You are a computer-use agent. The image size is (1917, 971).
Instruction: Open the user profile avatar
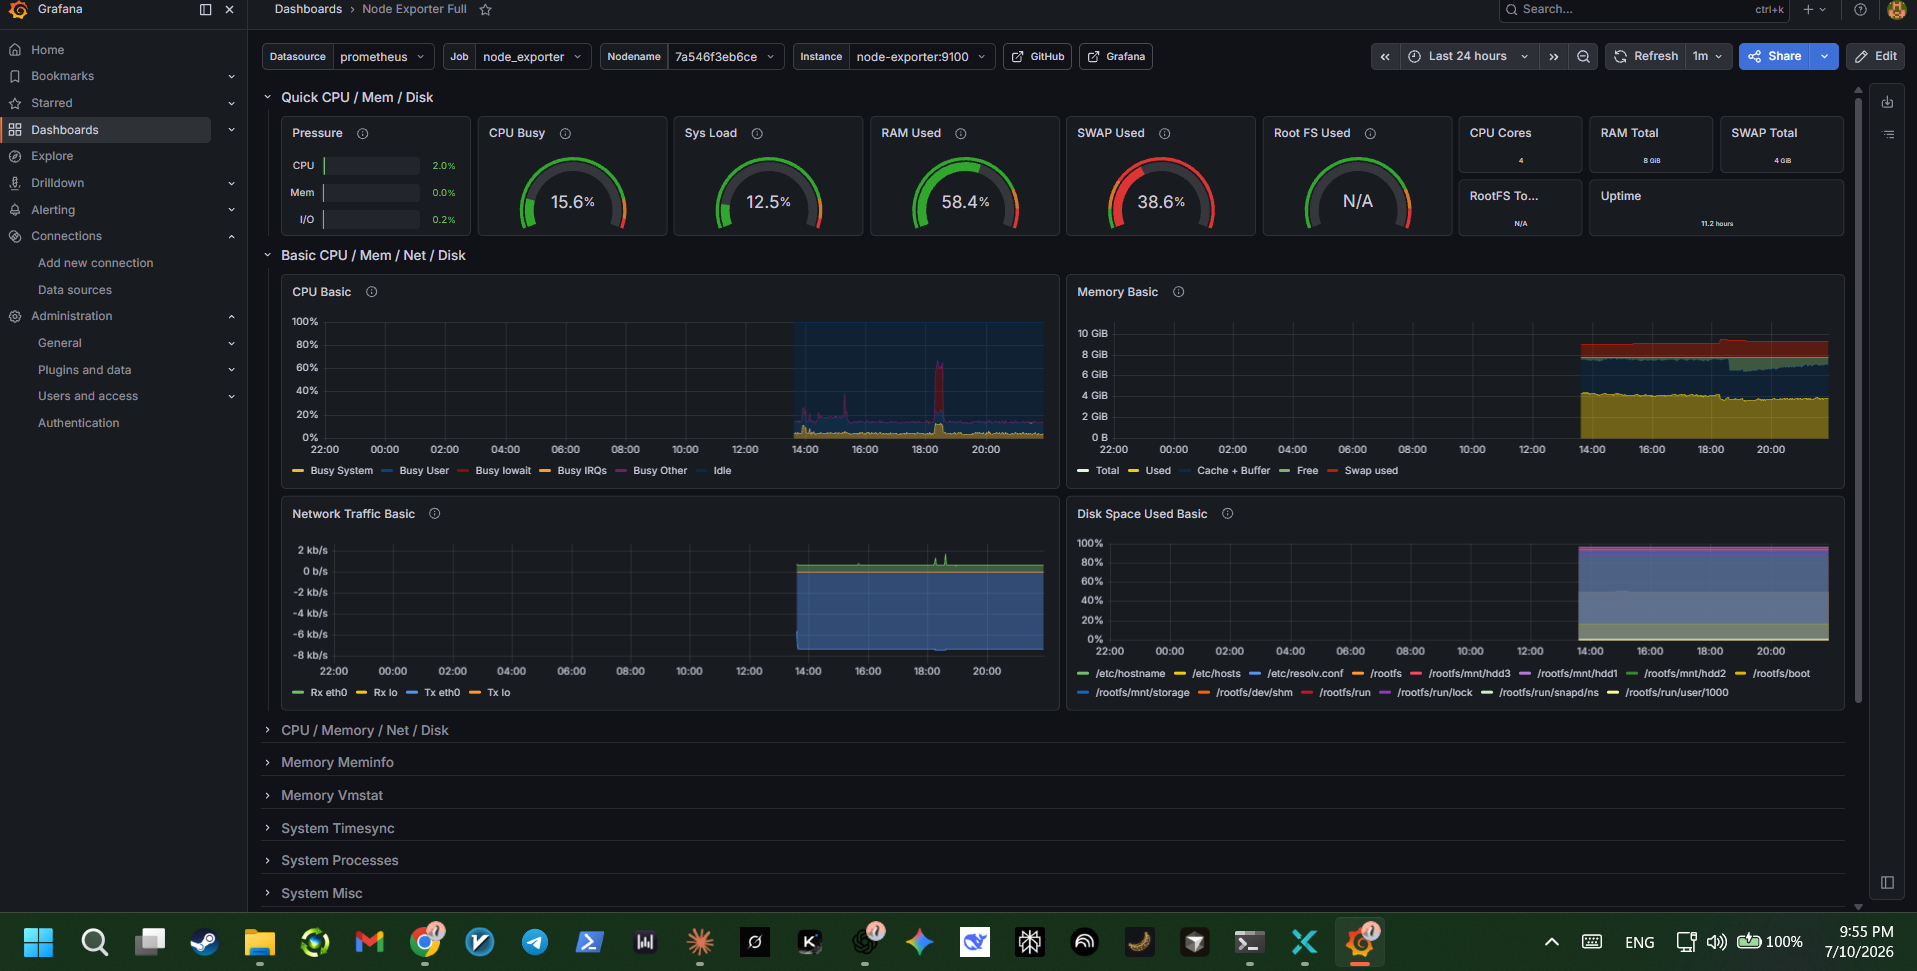(x=1896, y=10)
